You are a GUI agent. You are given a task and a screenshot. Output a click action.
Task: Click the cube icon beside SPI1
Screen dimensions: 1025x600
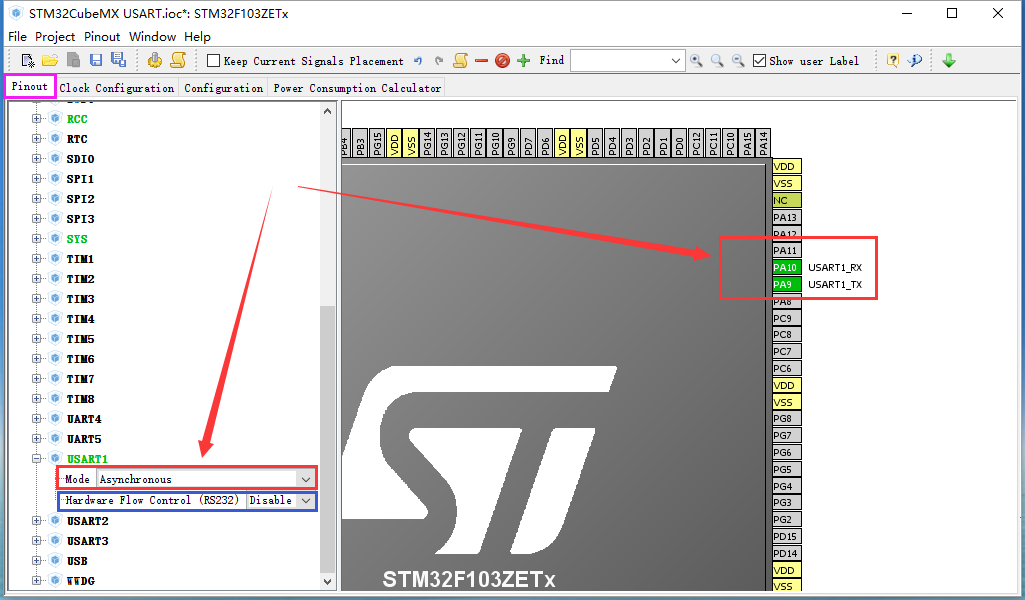(56, 178)
